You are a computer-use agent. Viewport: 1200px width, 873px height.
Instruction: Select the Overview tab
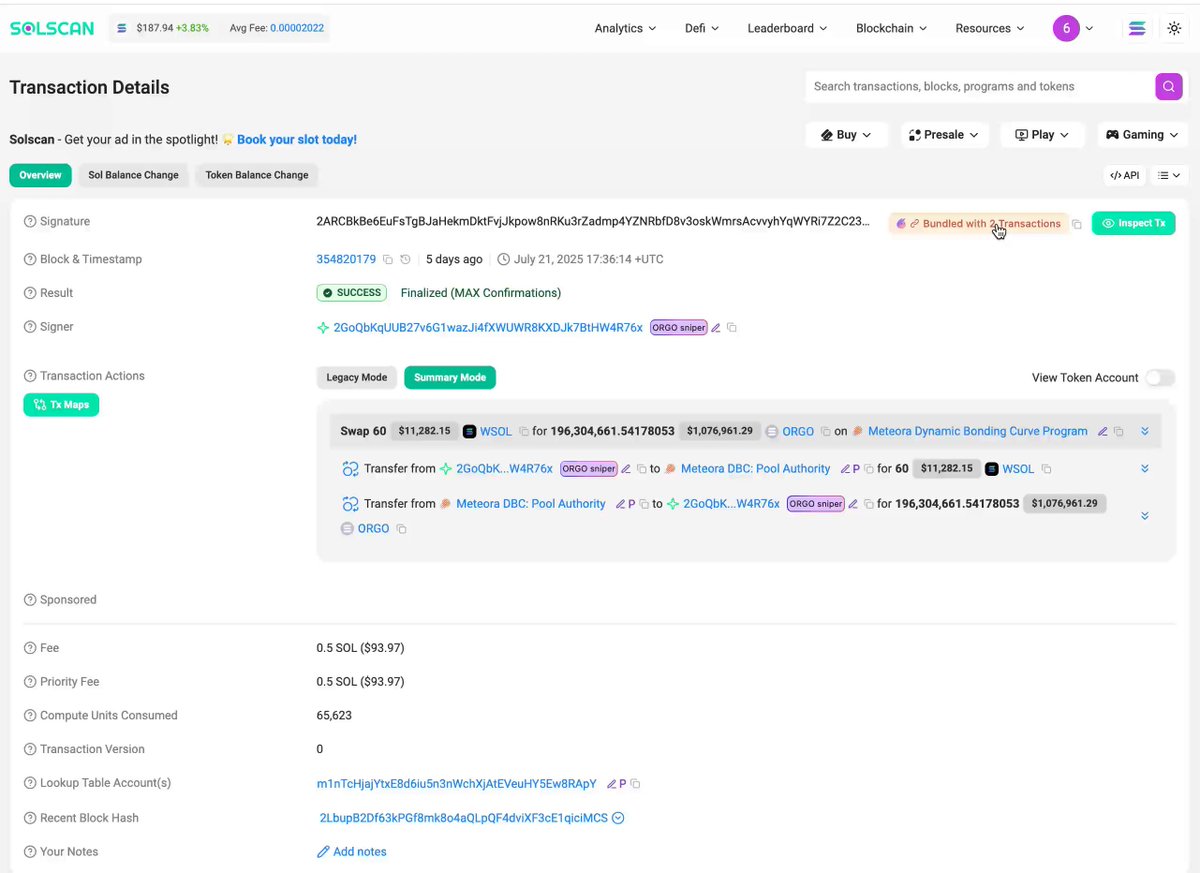coord(40,175)
